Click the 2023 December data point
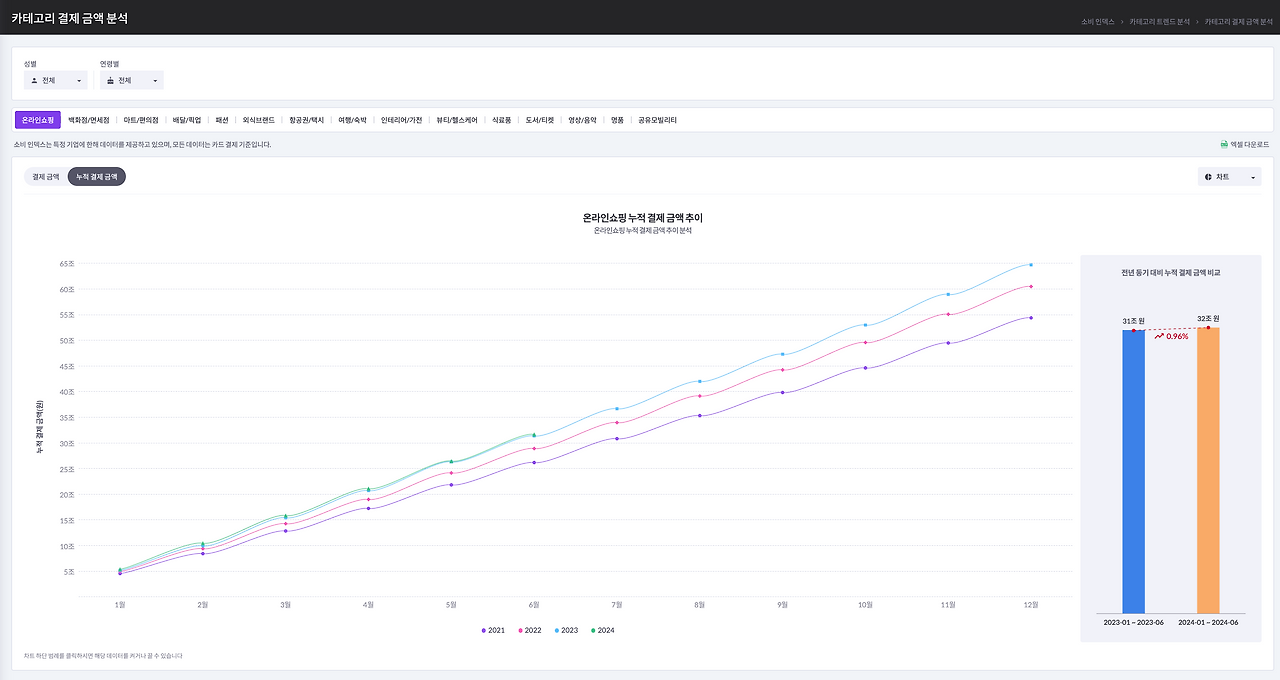This screenshot has width=1280, height=680. pyautogui.click(x=1031, y=265)
